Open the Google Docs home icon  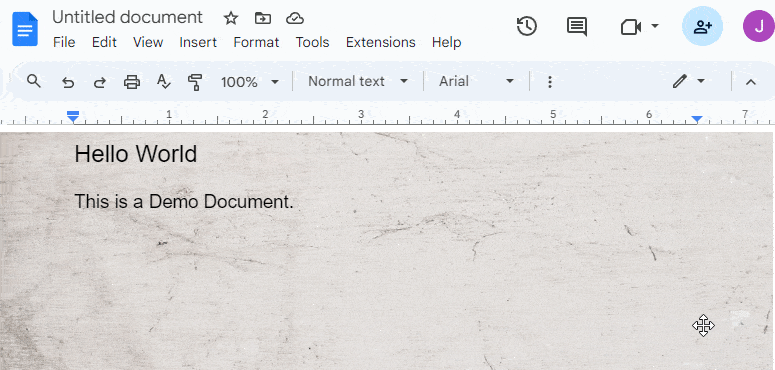pyautogui.click(x=25, y=30)
